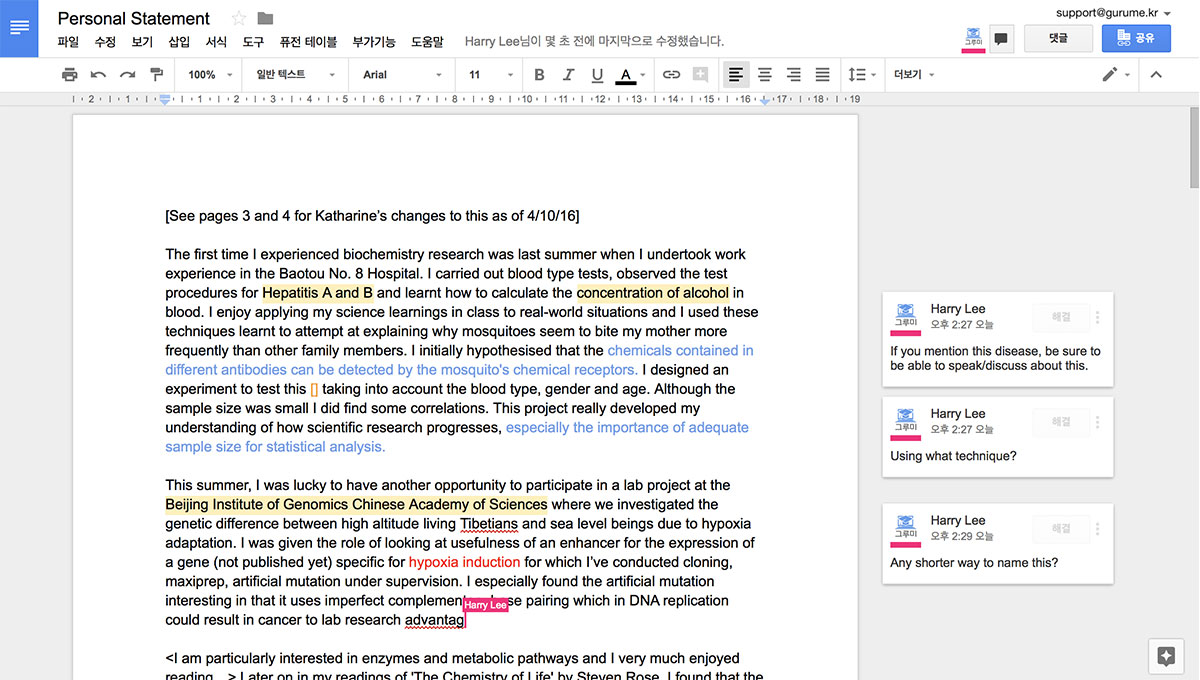Resolve the disease mention comment
The image size is (1200, 680).
click(x=1061, y=317)
